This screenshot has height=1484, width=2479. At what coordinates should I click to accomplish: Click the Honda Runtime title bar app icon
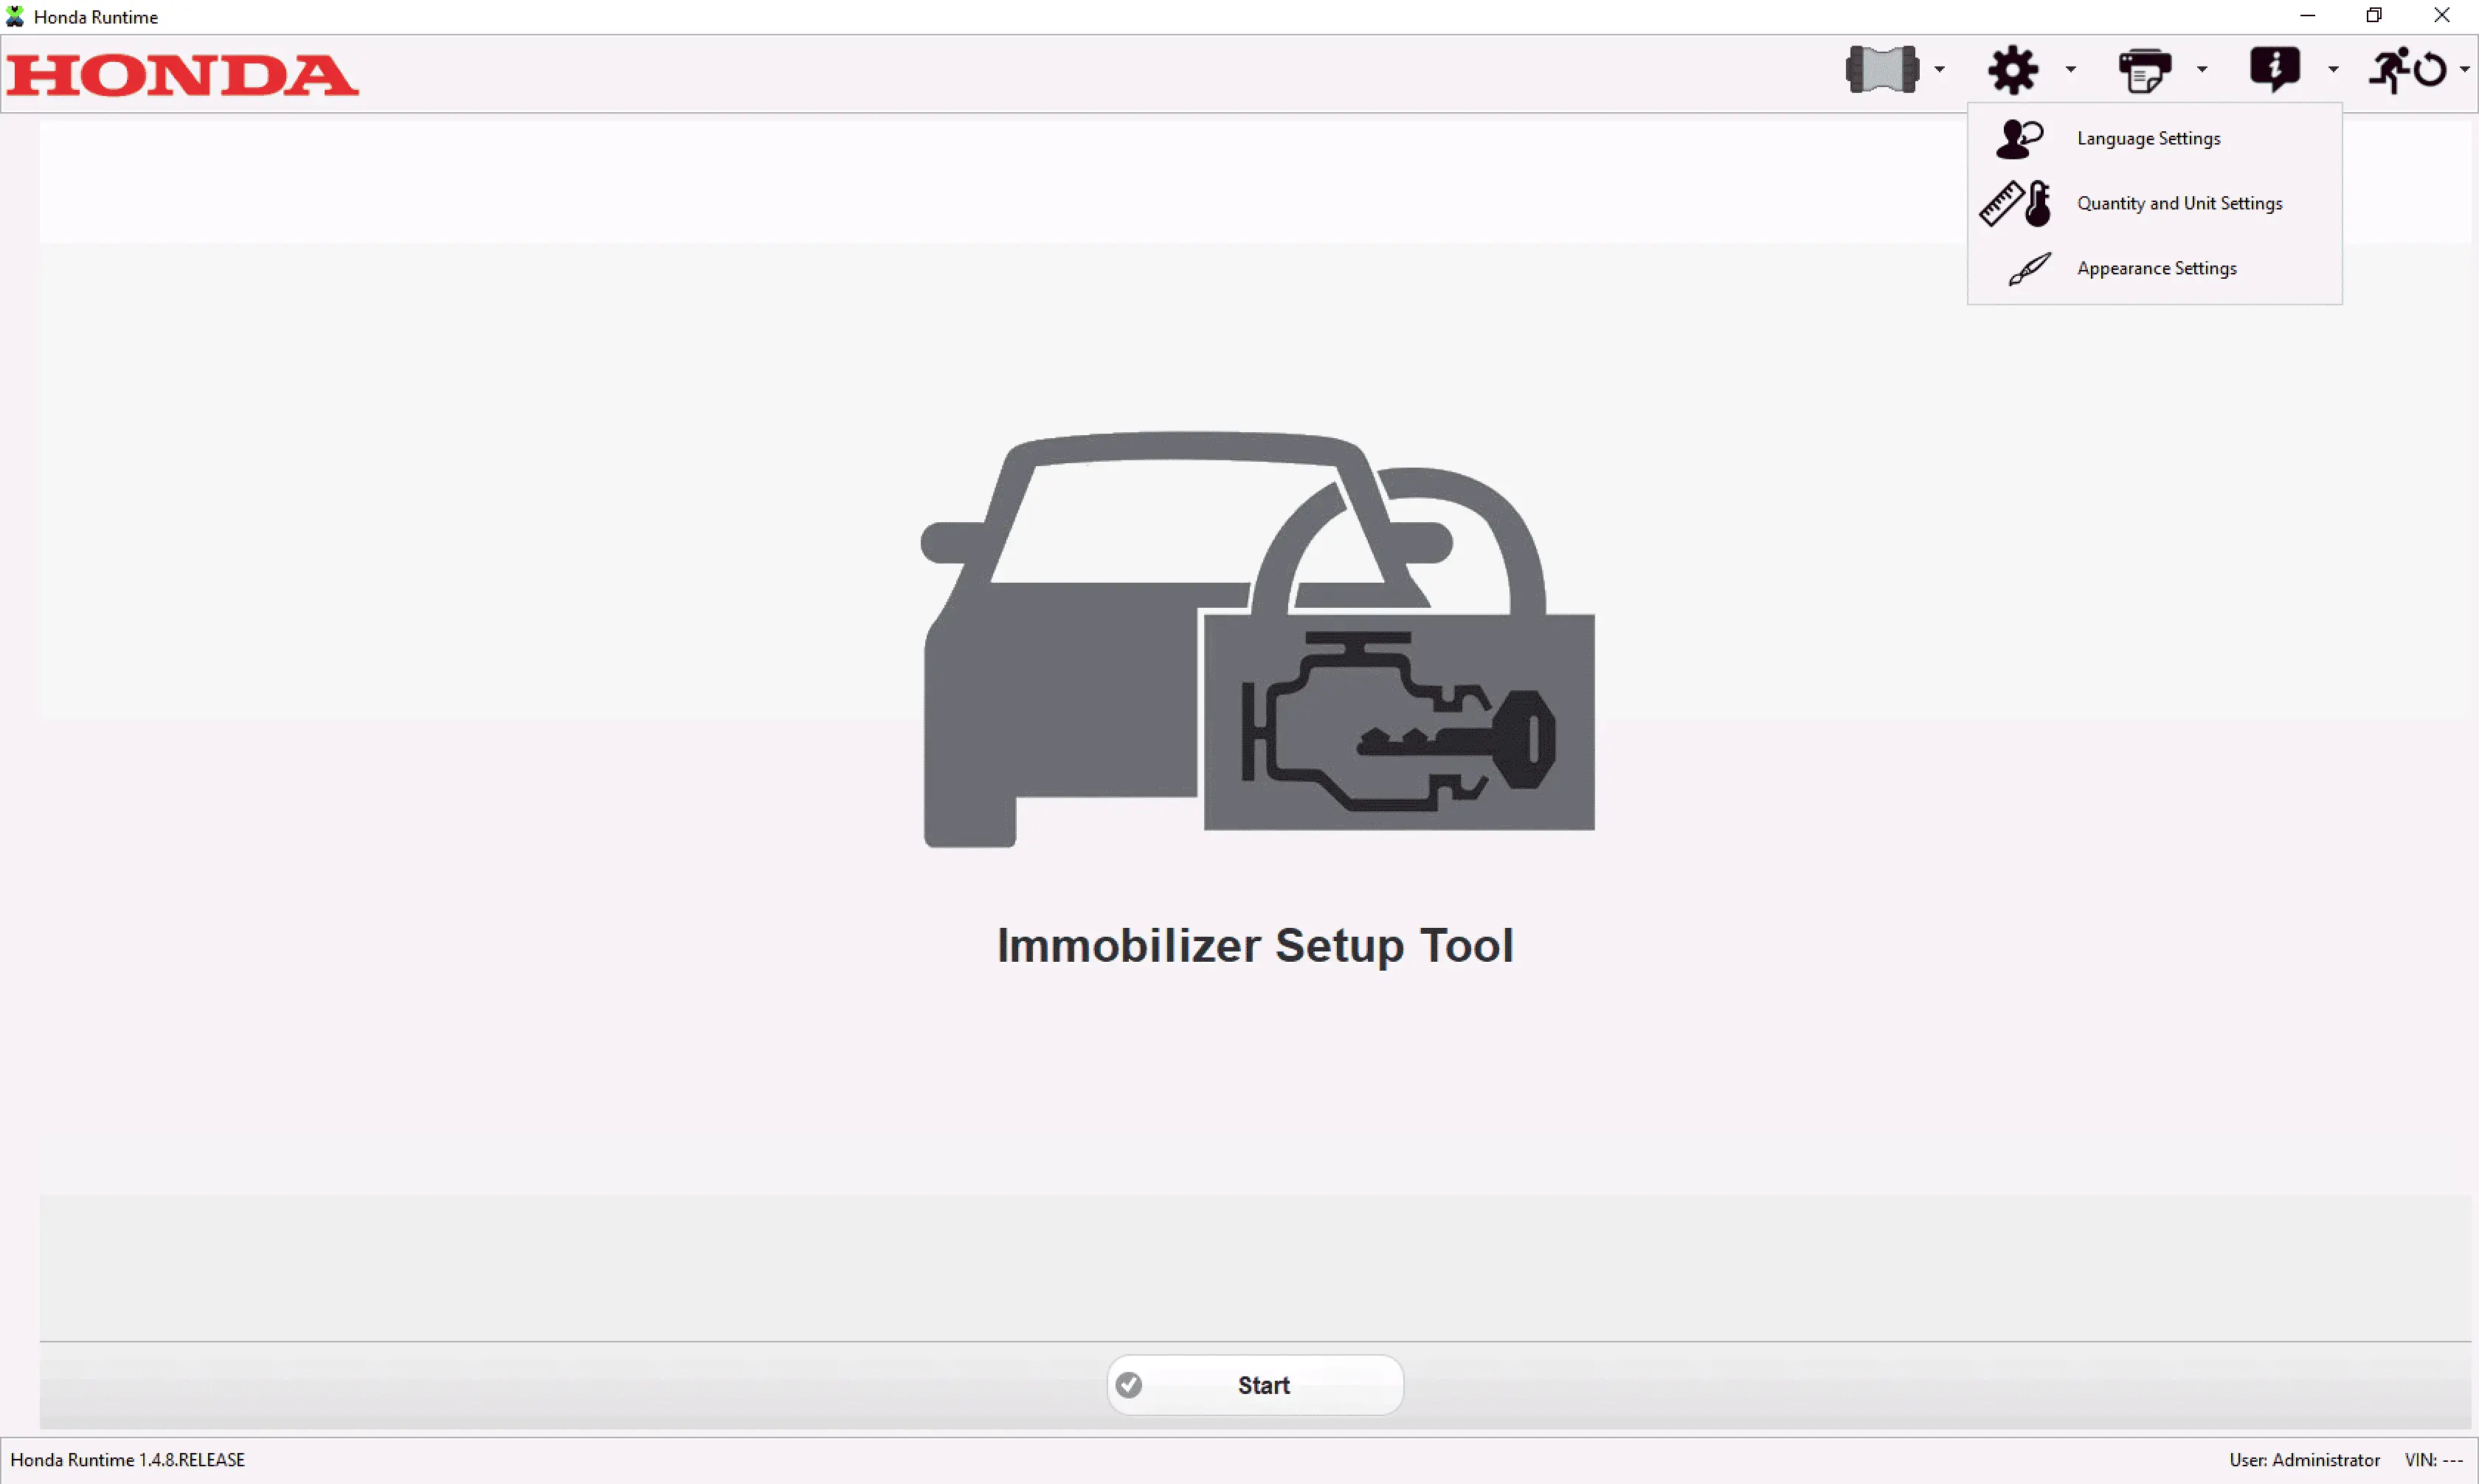tap(15, 16)
